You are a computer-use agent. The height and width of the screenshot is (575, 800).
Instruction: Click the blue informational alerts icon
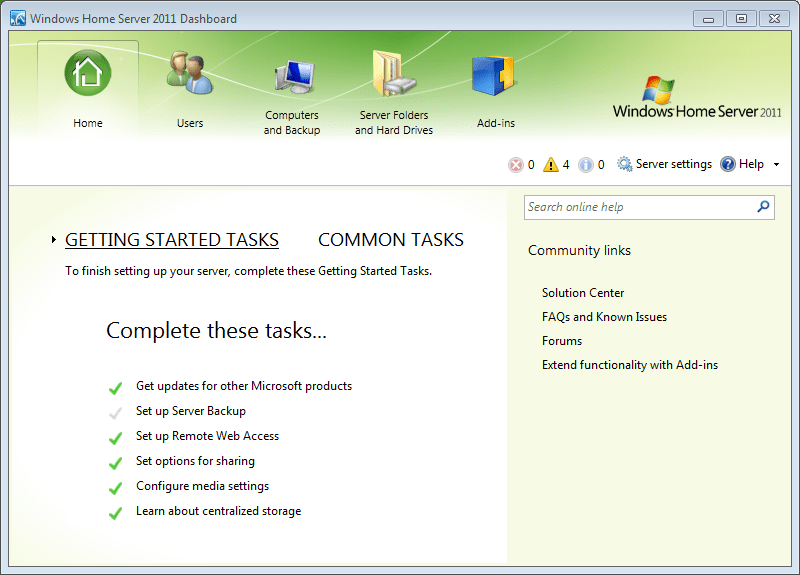(x=586, y=164)
